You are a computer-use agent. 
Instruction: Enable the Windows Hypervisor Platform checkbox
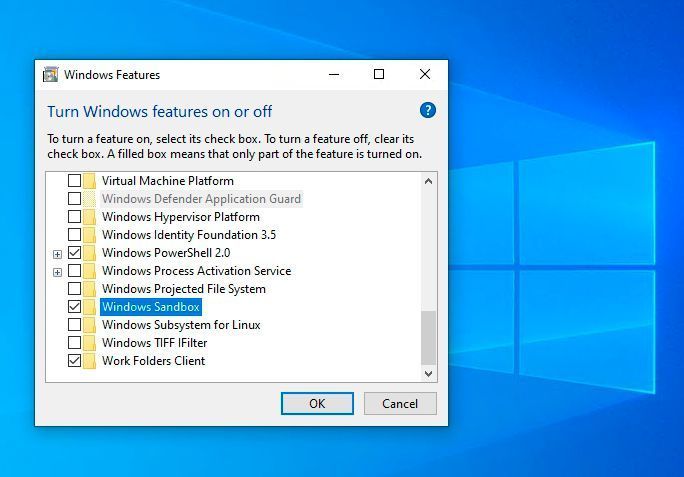tap(75, 216)
